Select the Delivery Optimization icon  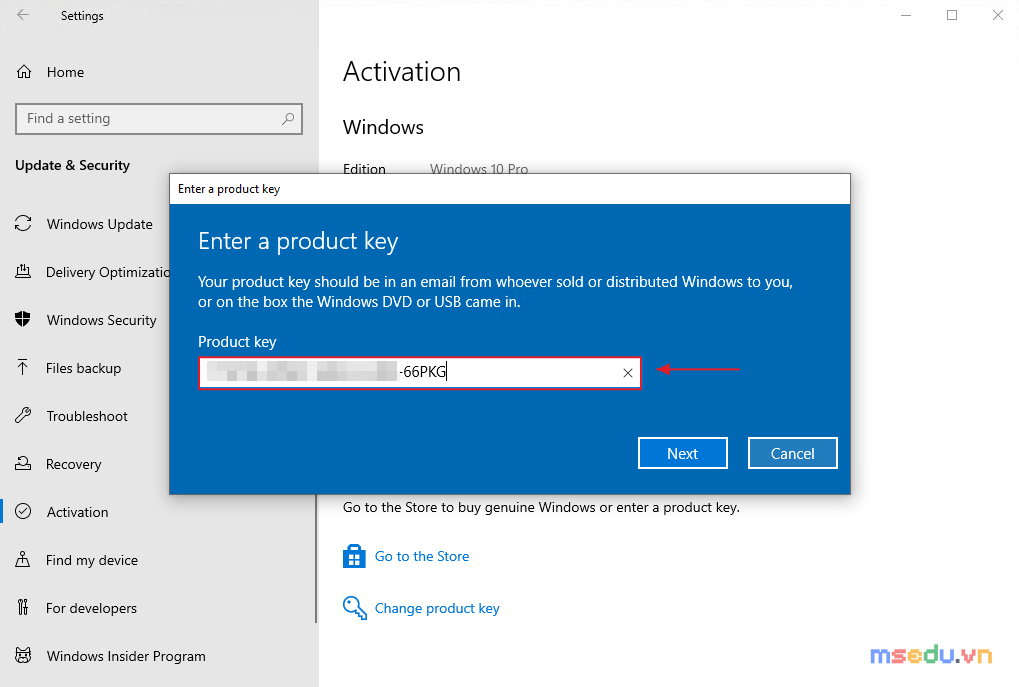[23, 272]
